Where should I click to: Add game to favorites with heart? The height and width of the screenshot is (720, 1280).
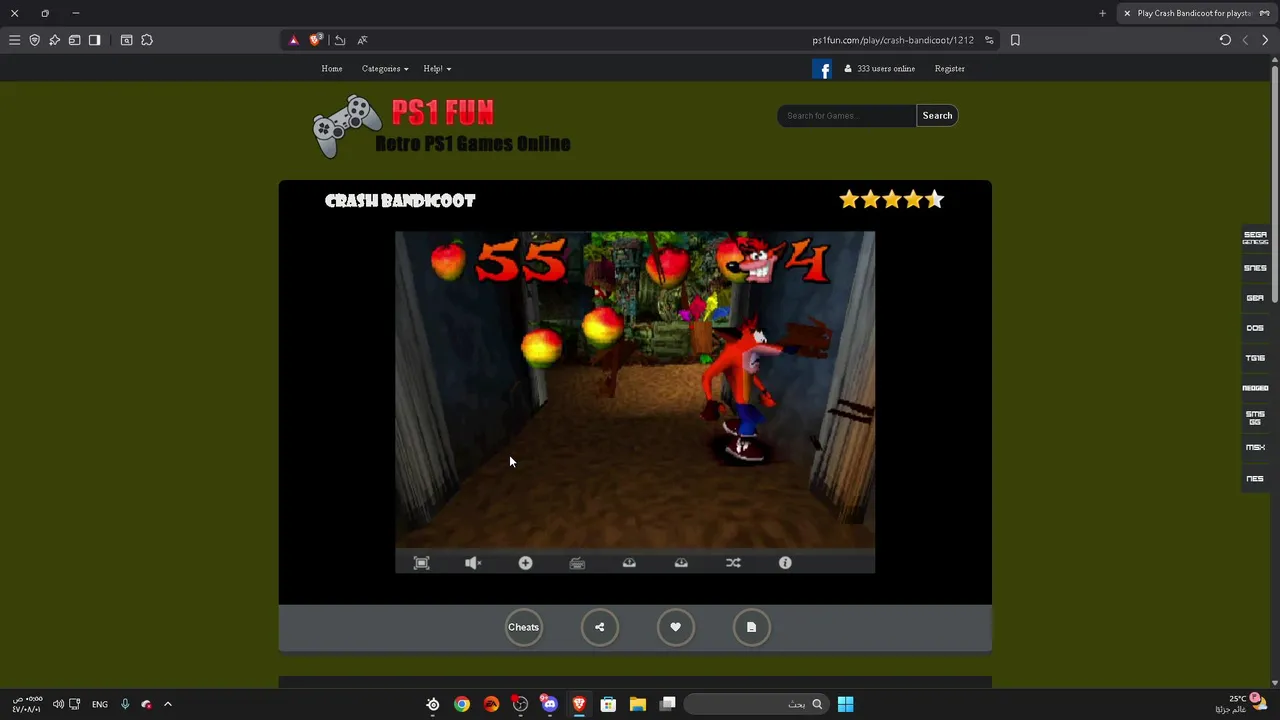[x=675, y=627]
